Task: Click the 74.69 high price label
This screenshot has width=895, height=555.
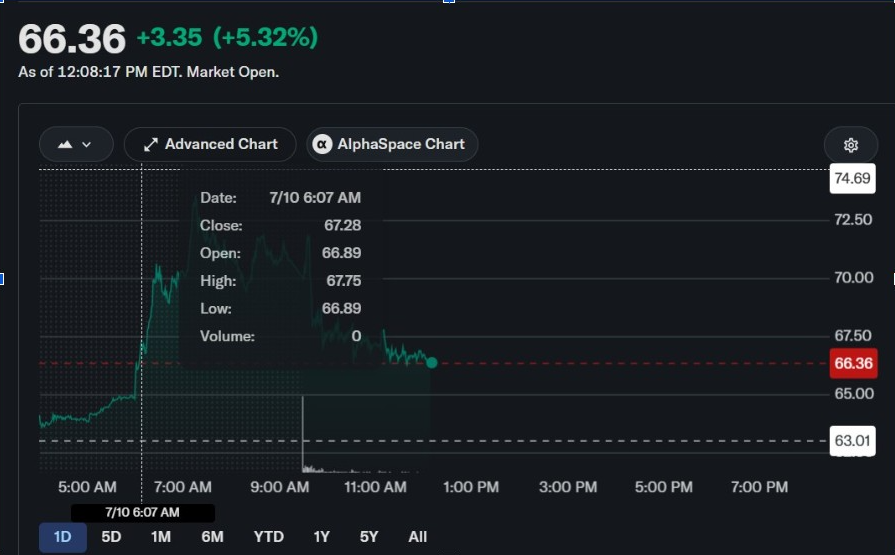Action: tap(852, 178)
